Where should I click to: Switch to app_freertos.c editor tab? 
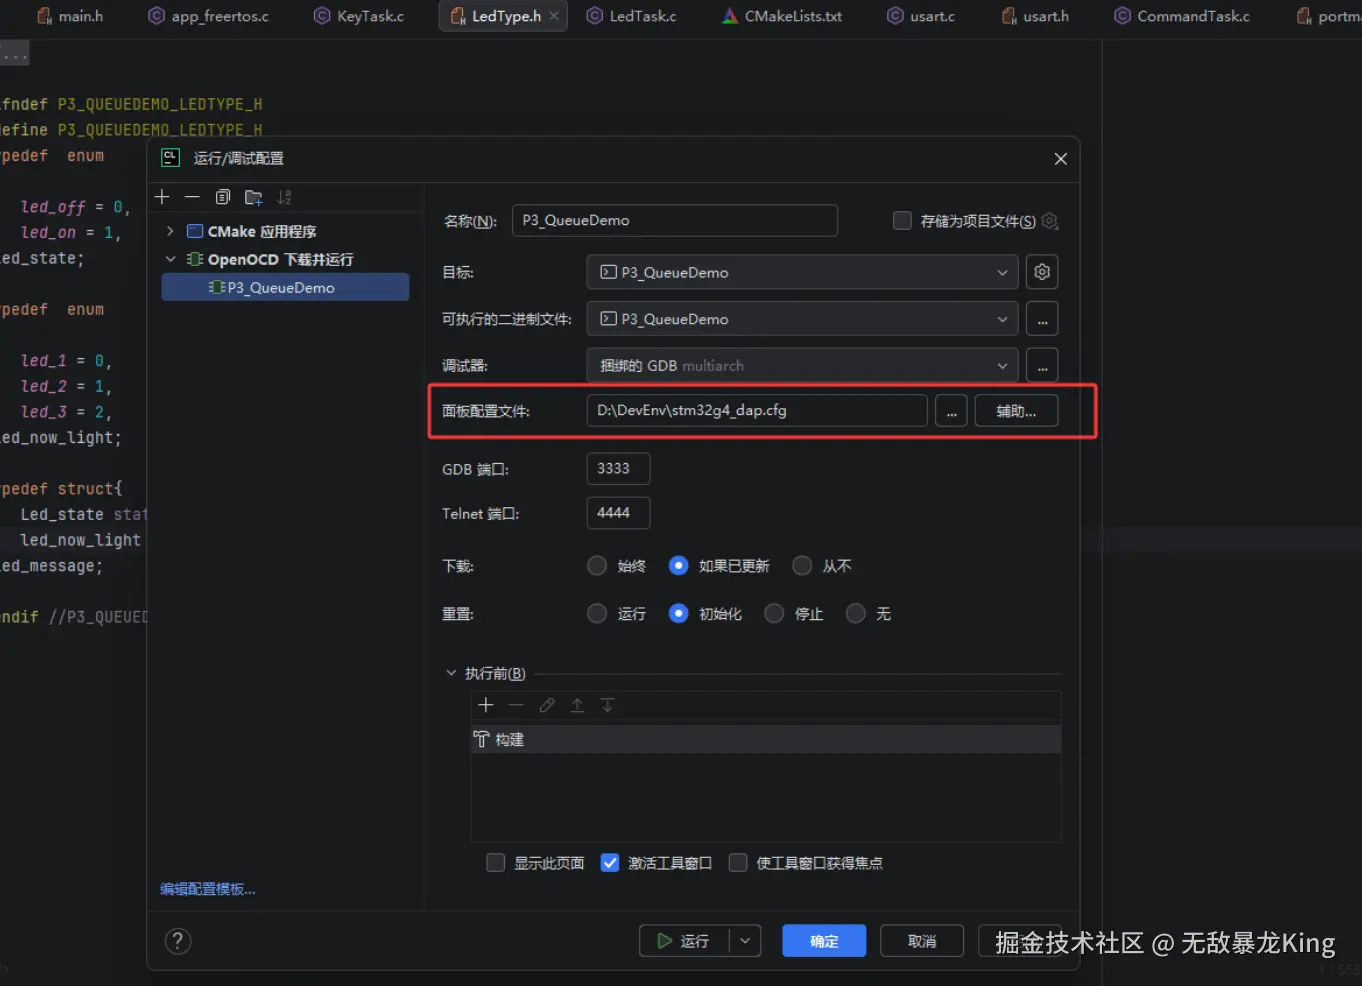click(208, 16)
